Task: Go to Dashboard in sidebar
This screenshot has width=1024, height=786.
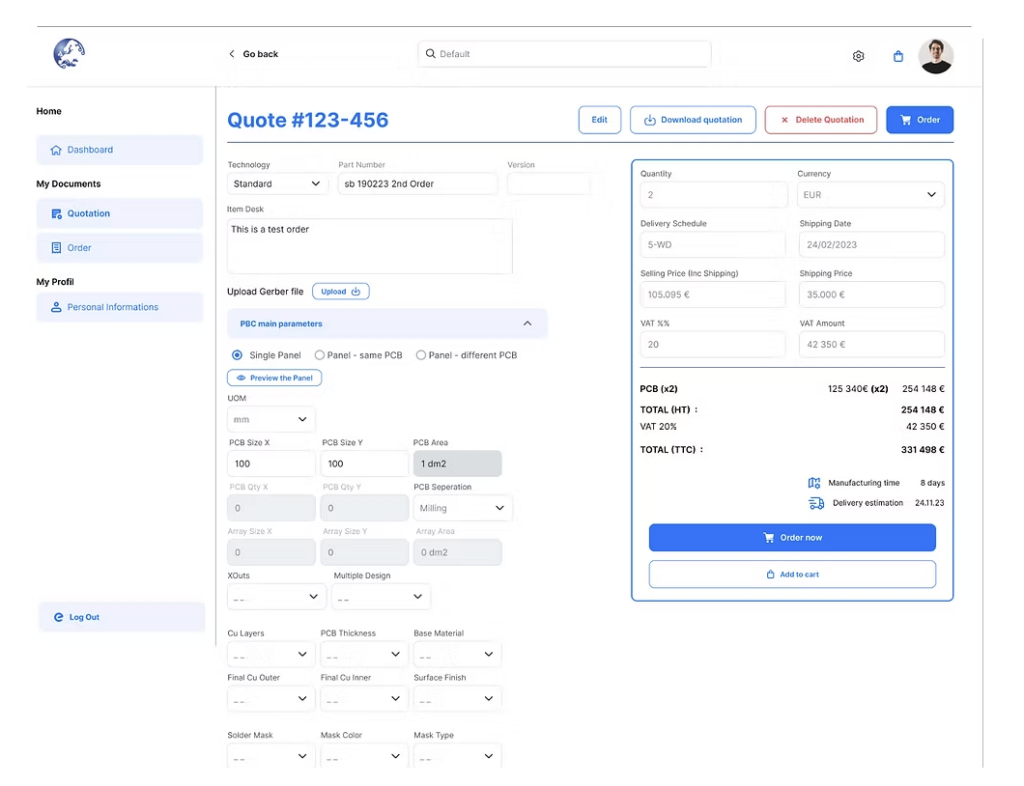Action: click(x=120, y=150)
